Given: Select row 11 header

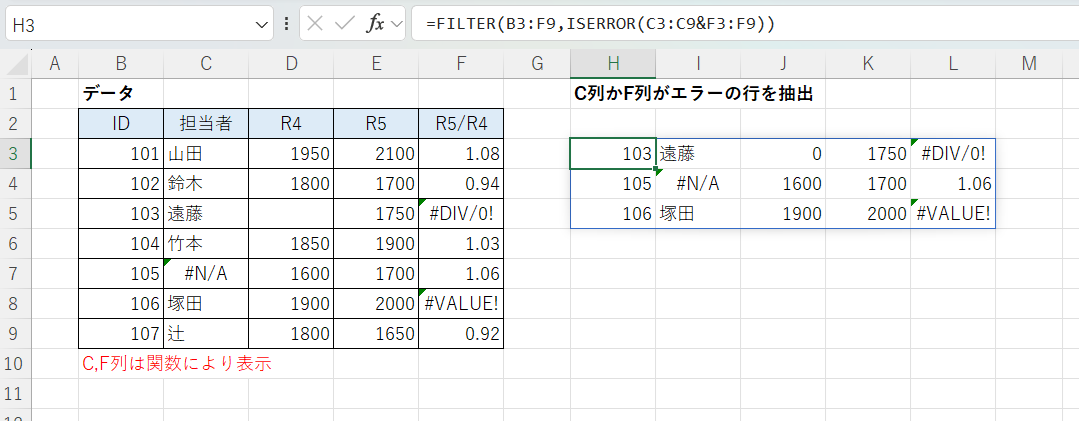Looking at the screenshot, I should (x=15, y=393).
